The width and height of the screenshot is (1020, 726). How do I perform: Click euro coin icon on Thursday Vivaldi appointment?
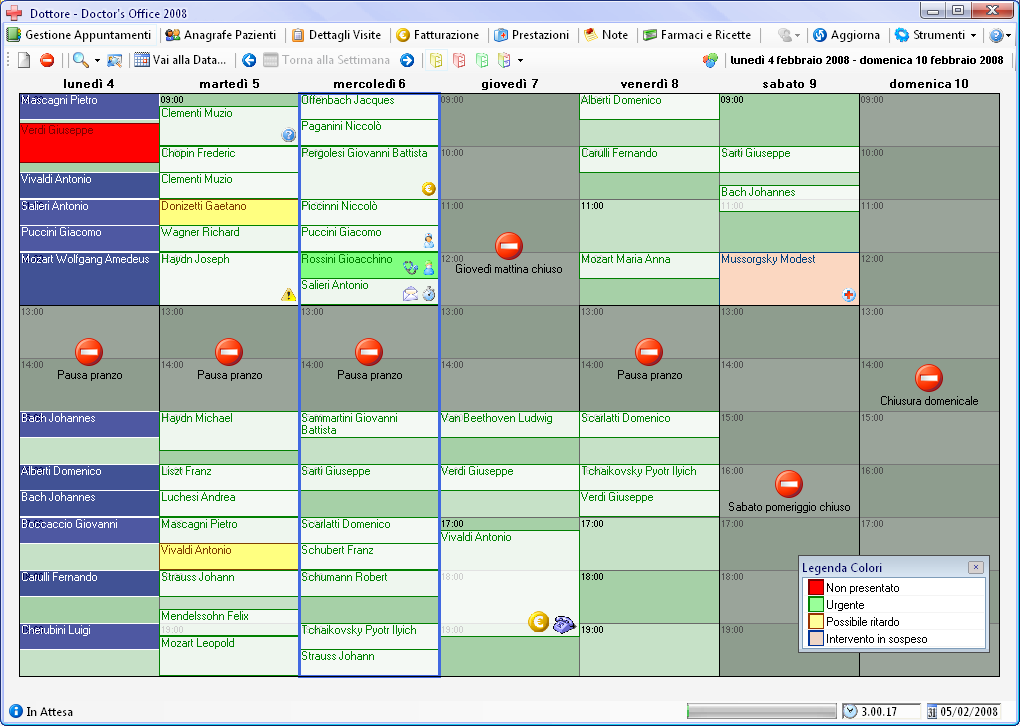tap(538, 622)
